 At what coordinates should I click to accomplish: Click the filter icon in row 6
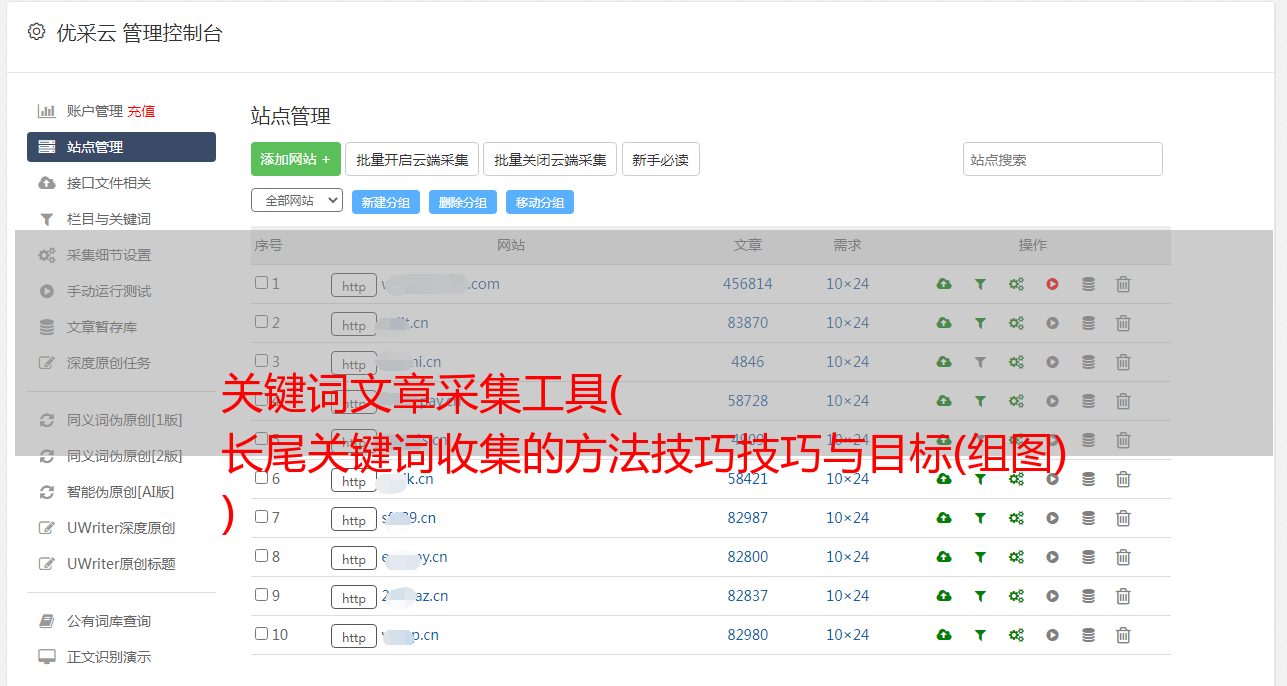tap(980, 479)
